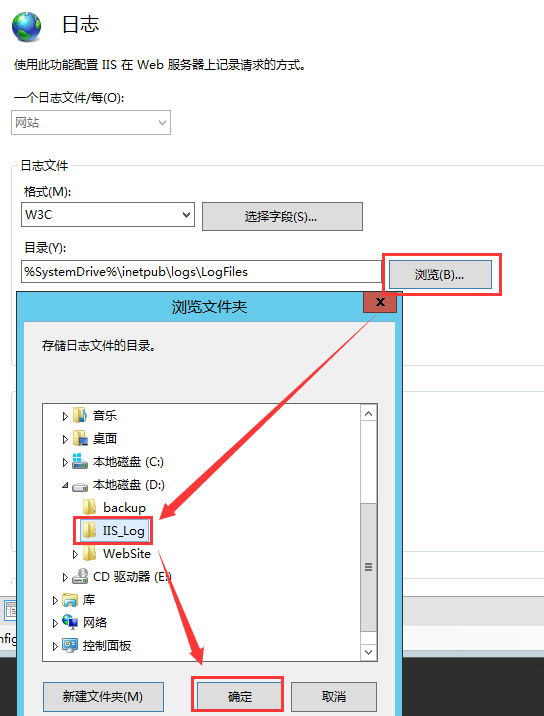Click the 控制面板 control panel icon

[70, 645]
